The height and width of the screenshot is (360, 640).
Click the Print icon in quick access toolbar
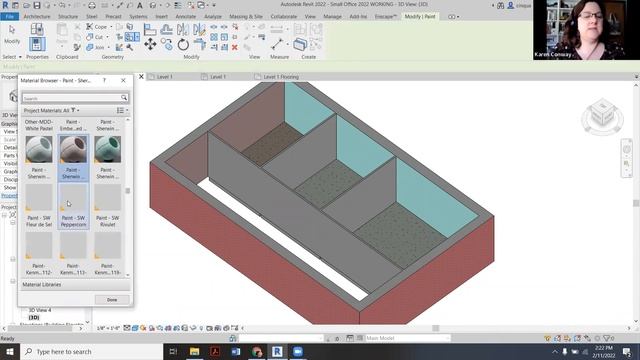pos(92,5)
